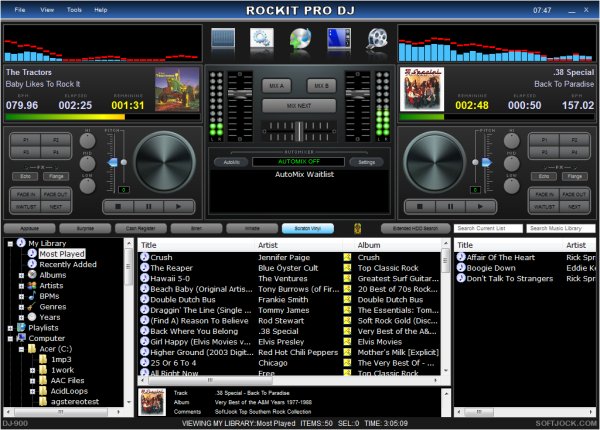Sort the main track list by Artist column

[x=298, y=245]
